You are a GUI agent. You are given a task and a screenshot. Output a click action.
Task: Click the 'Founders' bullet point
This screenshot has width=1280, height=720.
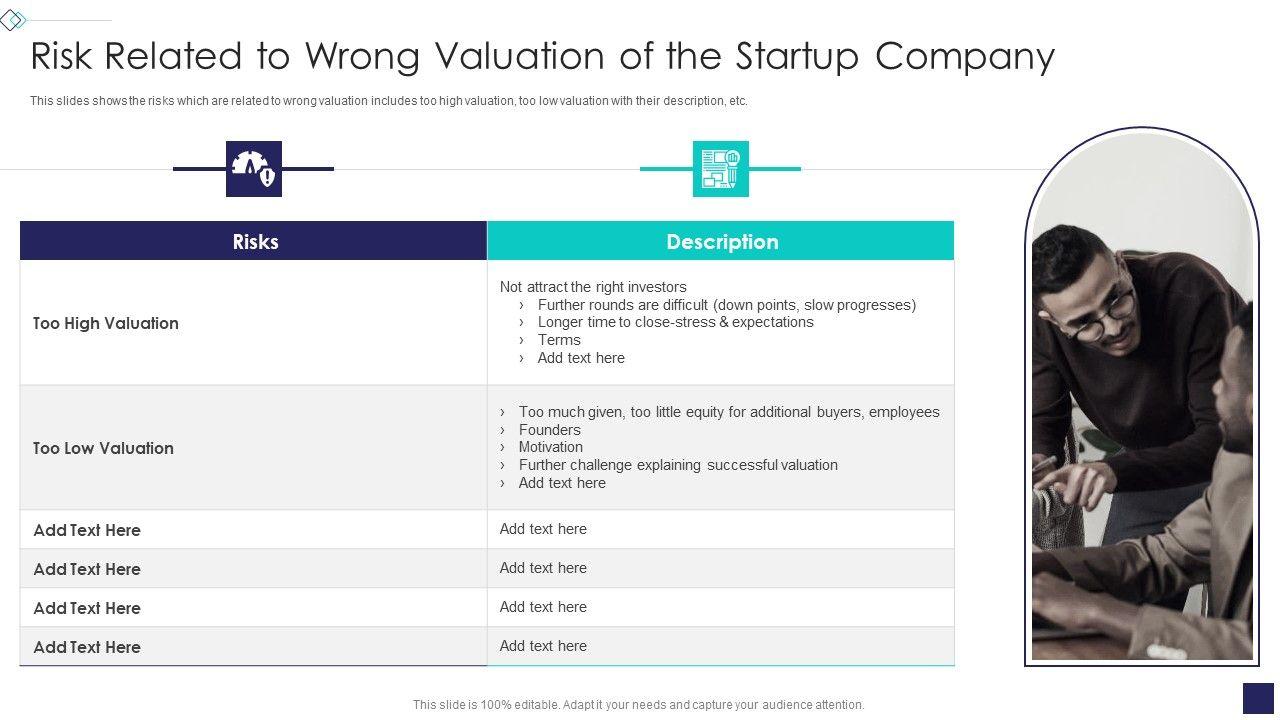(549, 430)
